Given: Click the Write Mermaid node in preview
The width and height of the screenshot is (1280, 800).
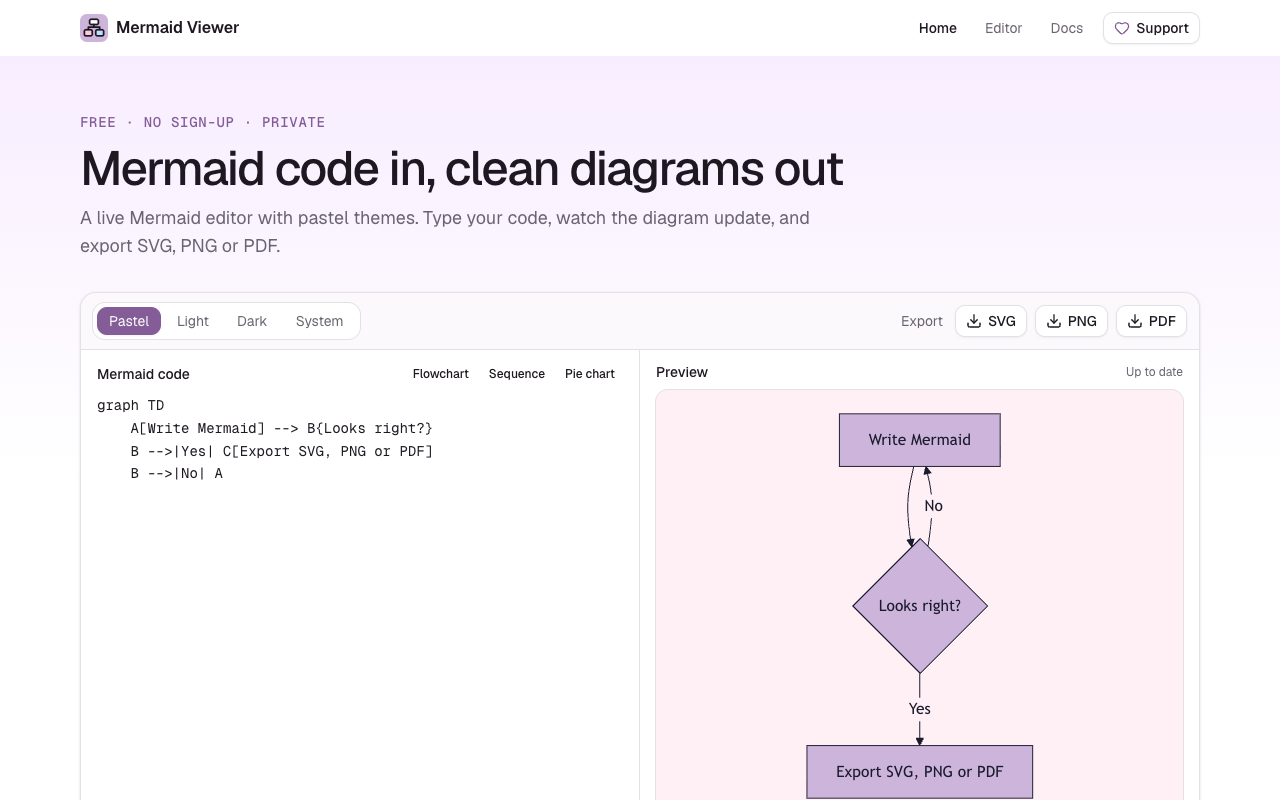Looking at the screenshot, I should 920,440.
